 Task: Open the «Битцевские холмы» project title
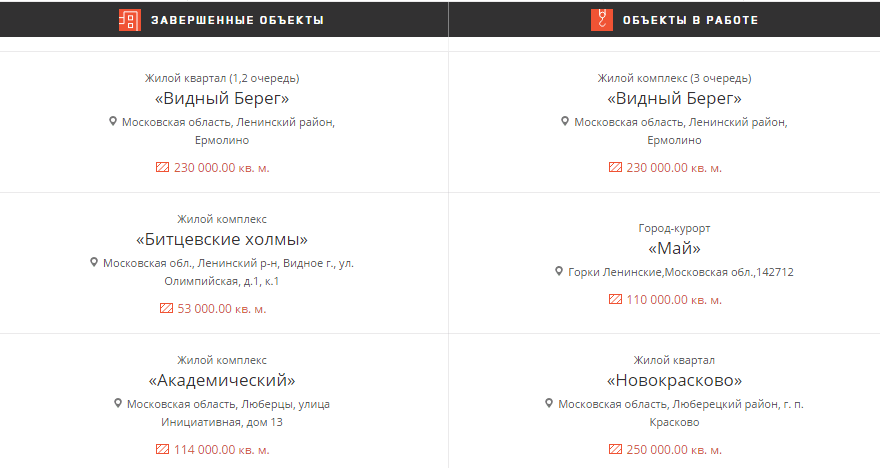[222, 240]
